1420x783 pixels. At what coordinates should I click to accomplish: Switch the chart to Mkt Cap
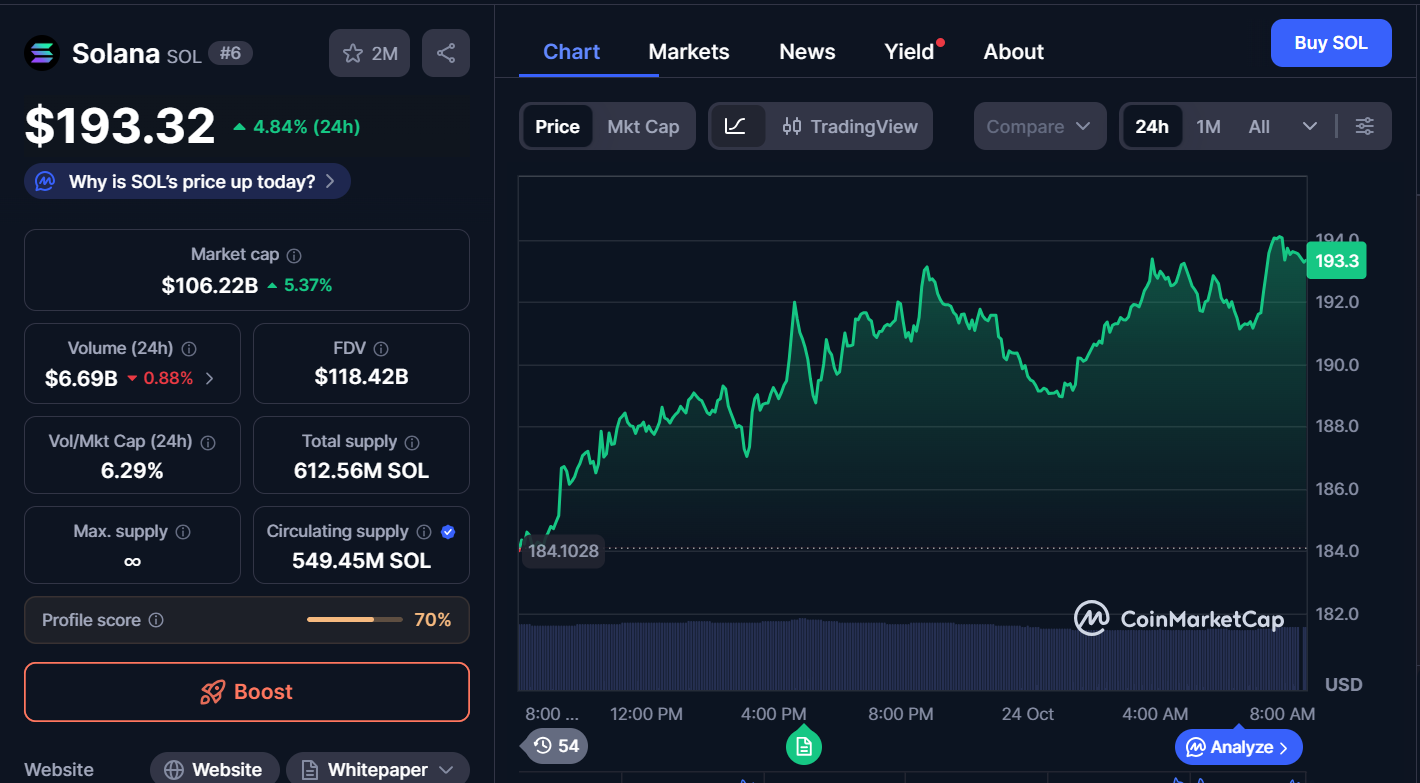(x=643, y=126)
